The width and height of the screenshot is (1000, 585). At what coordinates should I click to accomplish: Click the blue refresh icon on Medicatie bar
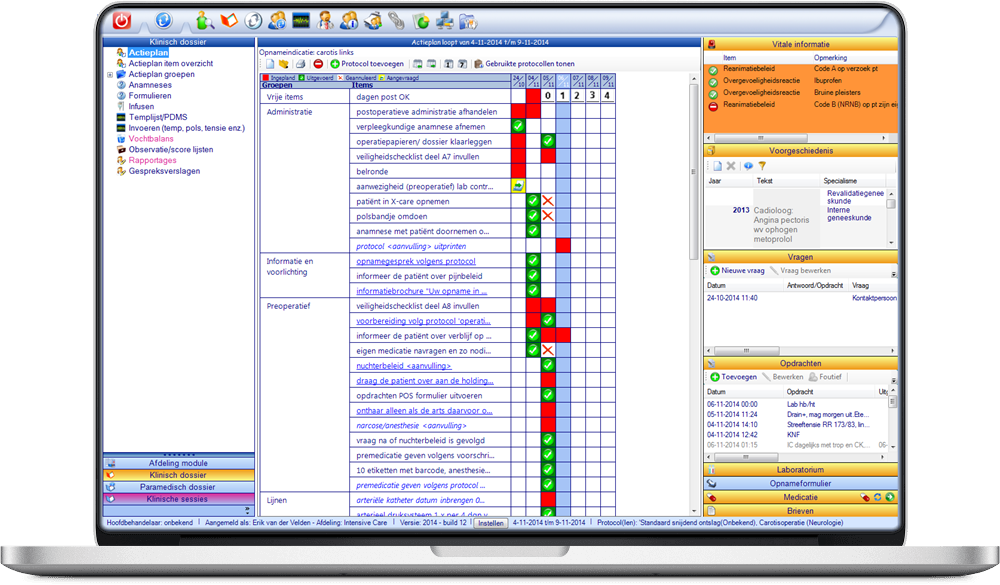(x=878, y=497)
